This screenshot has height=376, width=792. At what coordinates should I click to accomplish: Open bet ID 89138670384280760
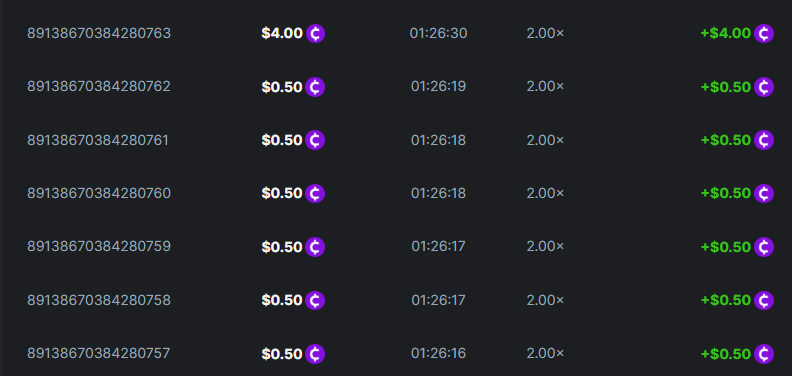click(x=99, y=194)
